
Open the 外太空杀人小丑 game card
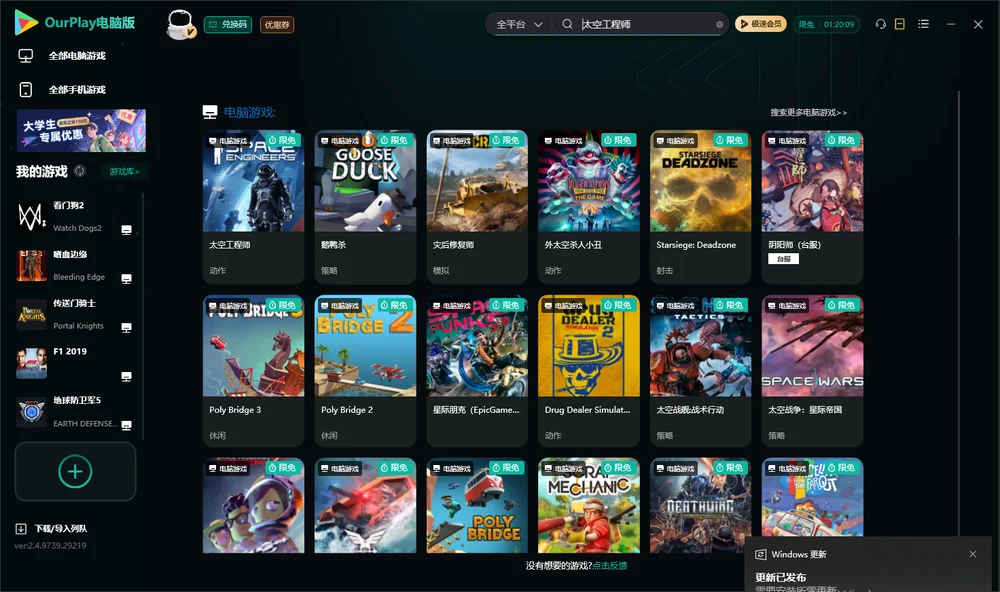(x=589, y=207)
